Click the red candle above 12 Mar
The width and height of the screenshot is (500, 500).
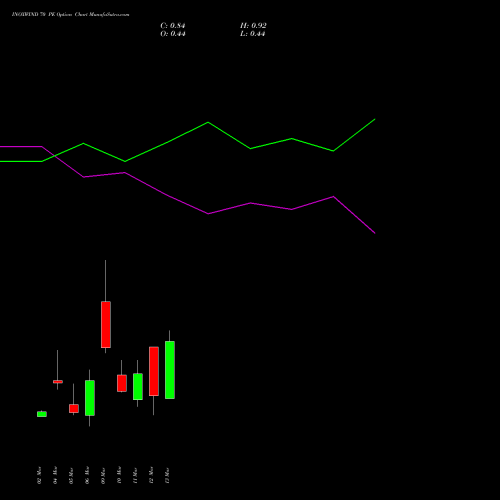click(x=154, y=371)
